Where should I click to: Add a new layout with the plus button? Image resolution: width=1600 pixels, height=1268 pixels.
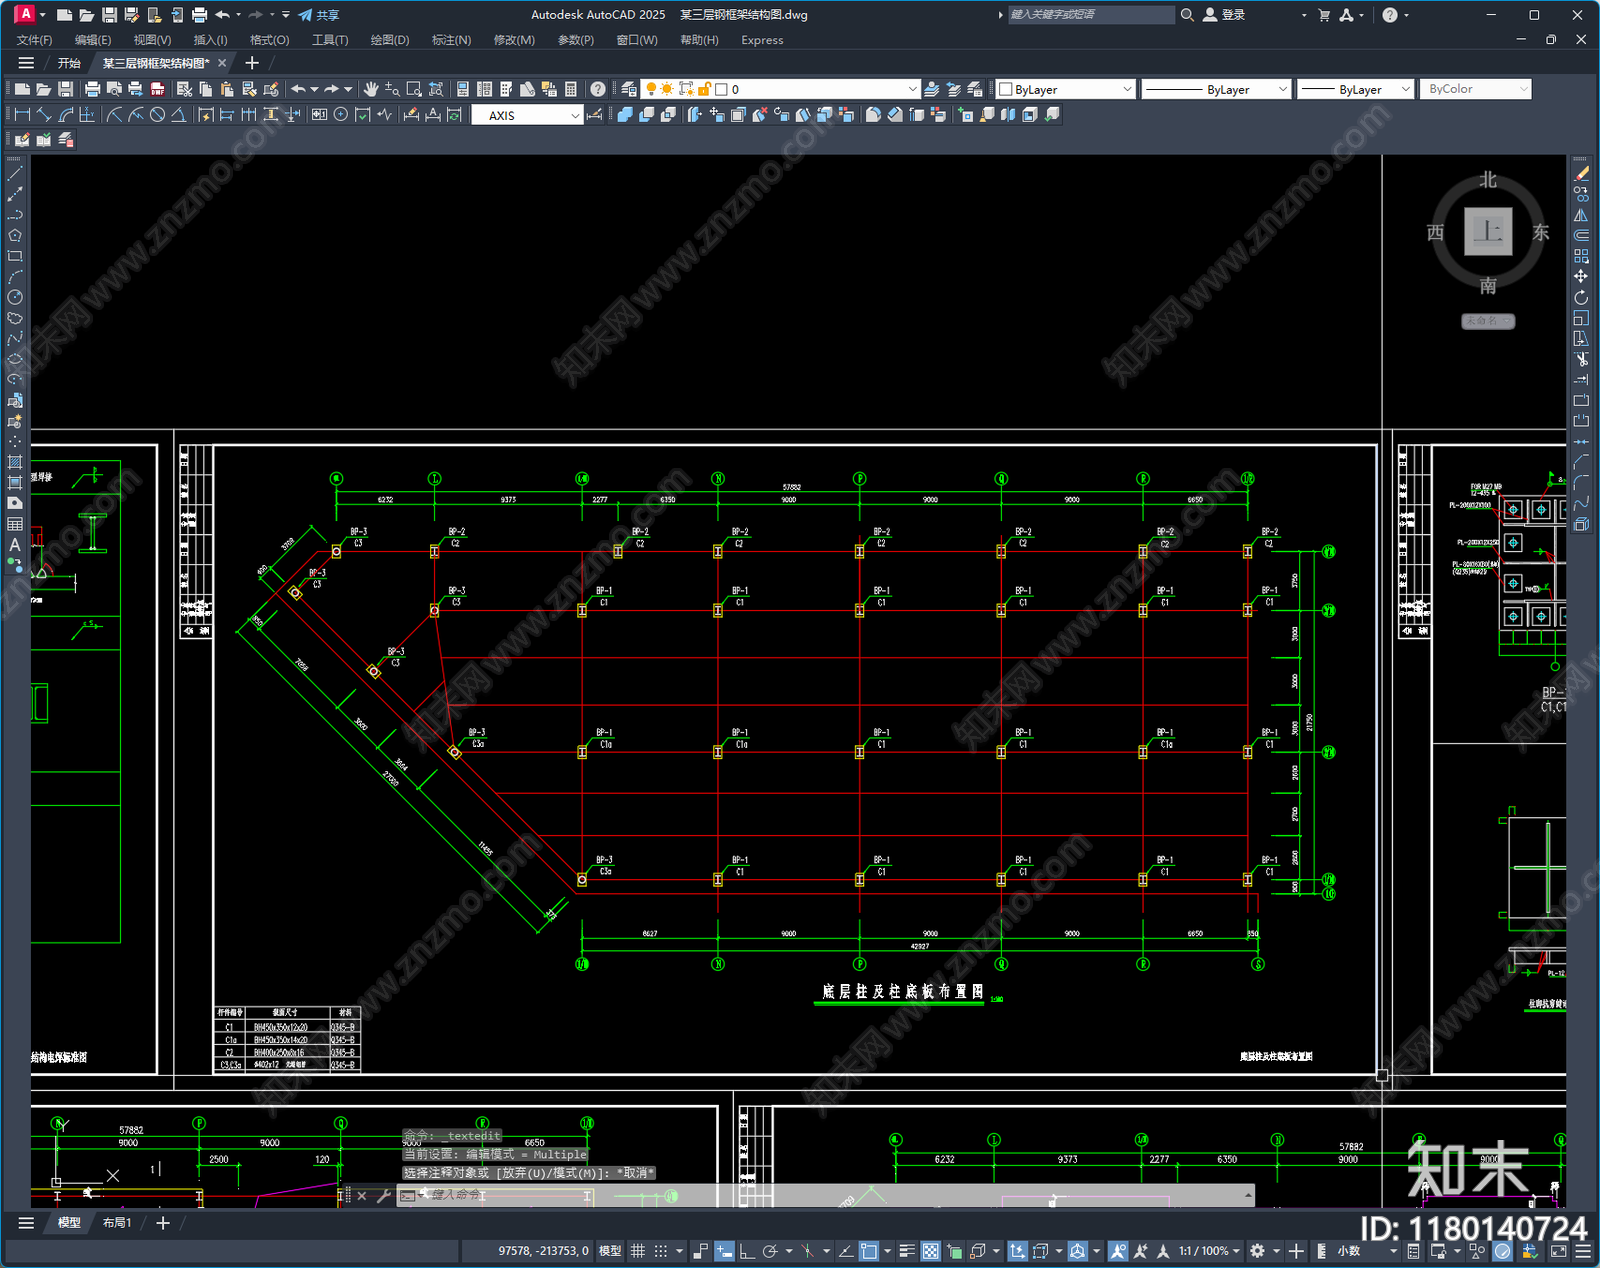point(163,1223)
